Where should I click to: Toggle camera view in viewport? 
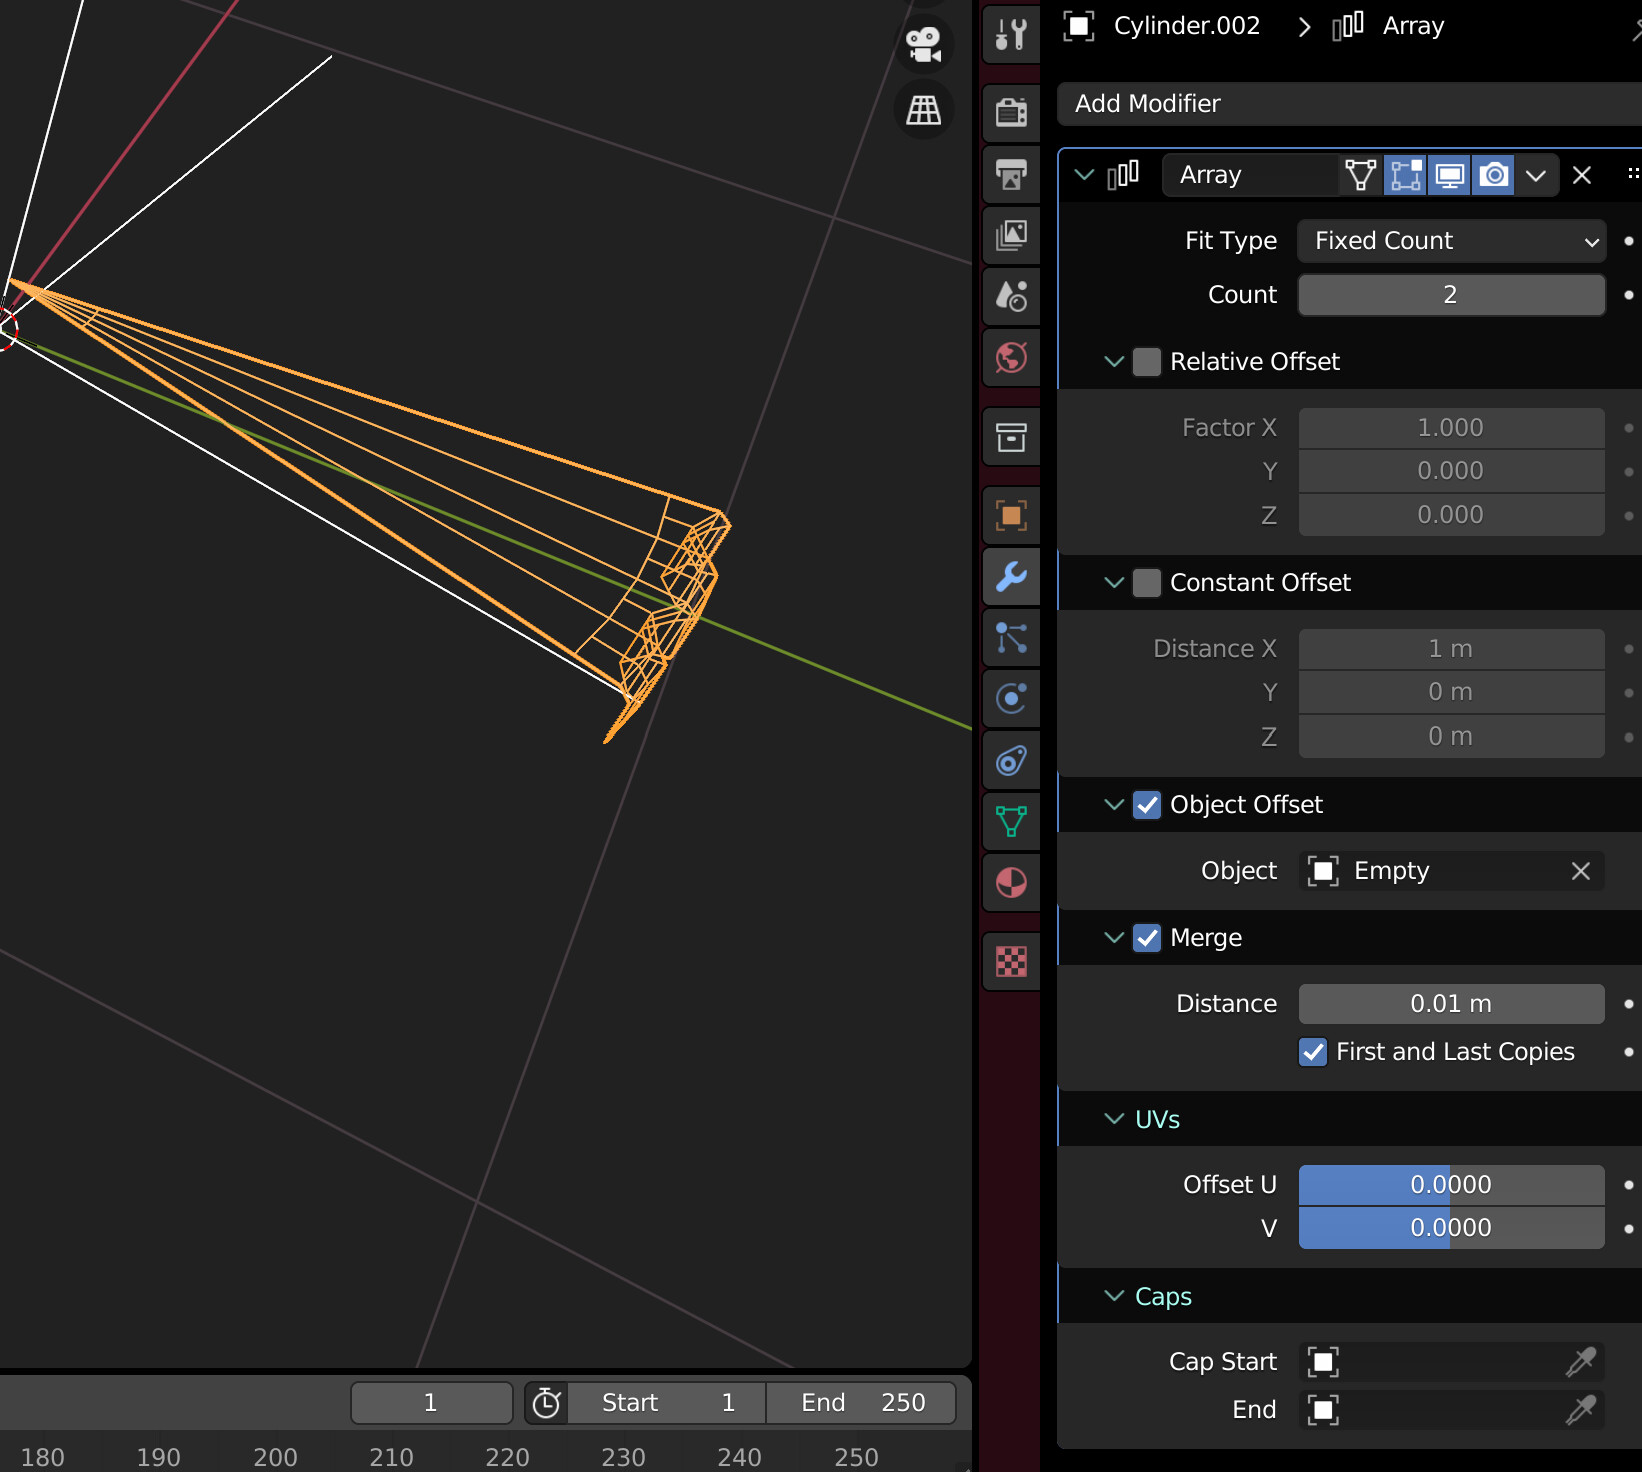[923, 45]
